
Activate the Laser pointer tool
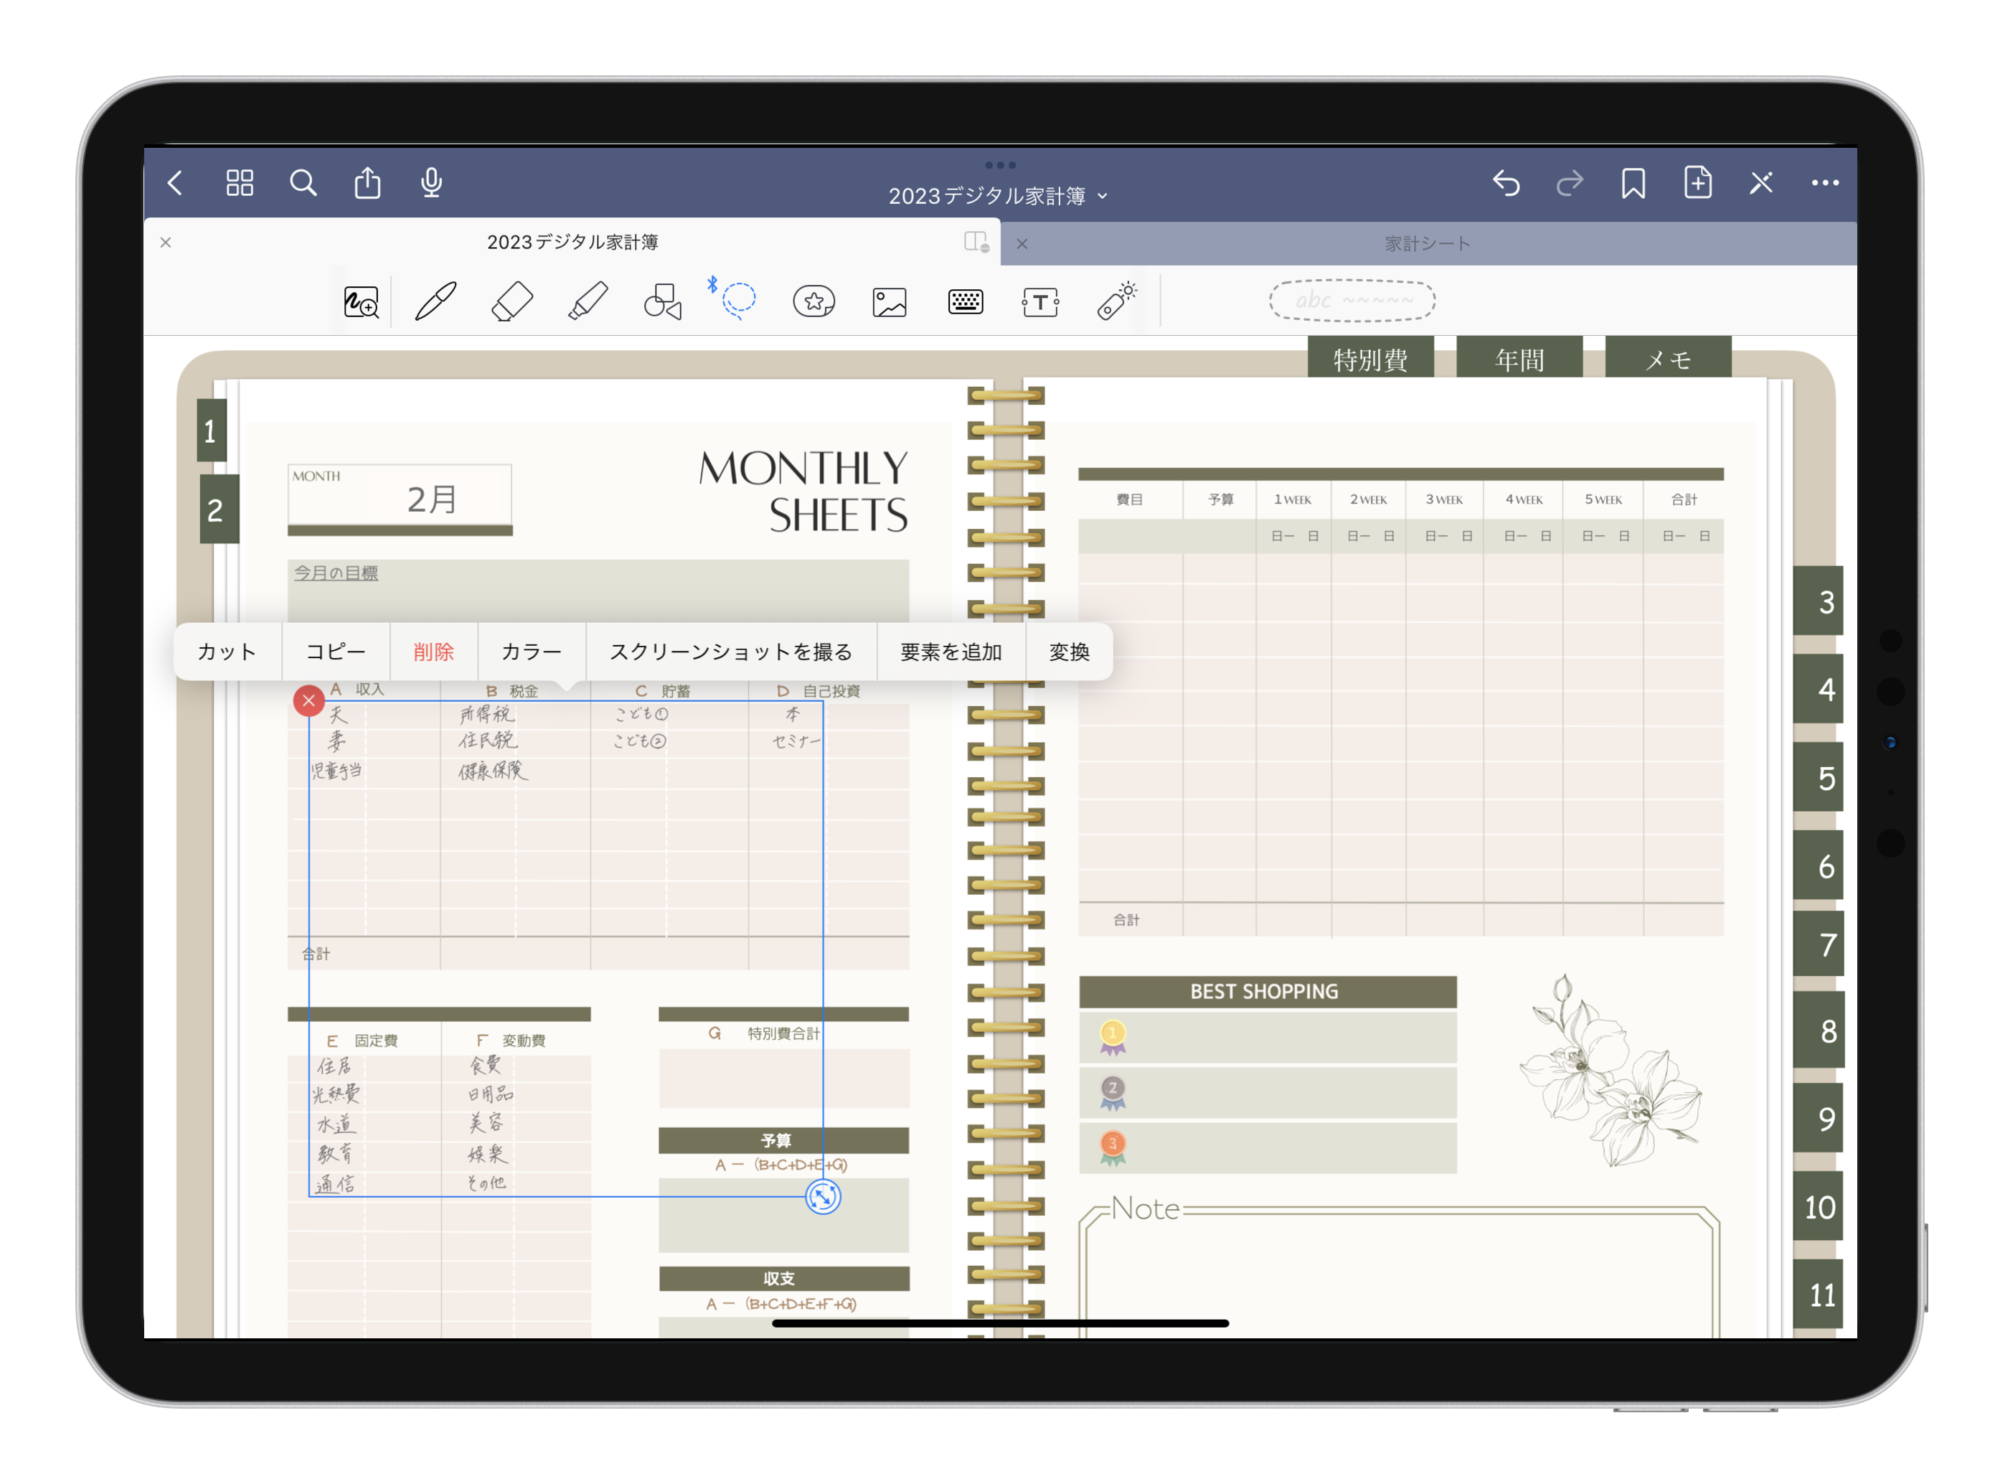(1116, 301)
